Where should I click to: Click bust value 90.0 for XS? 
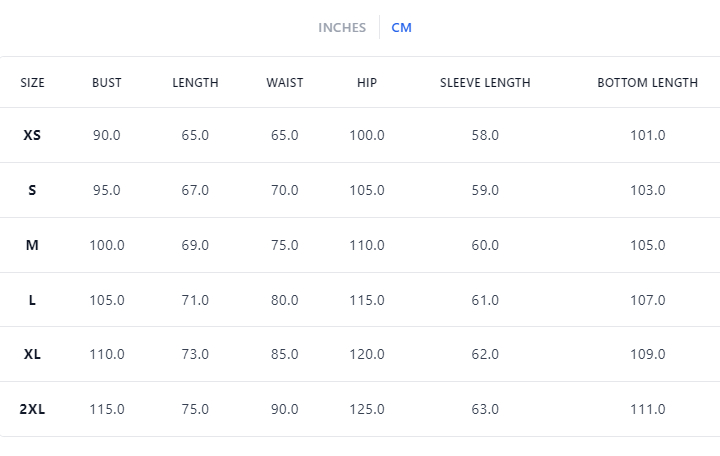pos(107,135)
